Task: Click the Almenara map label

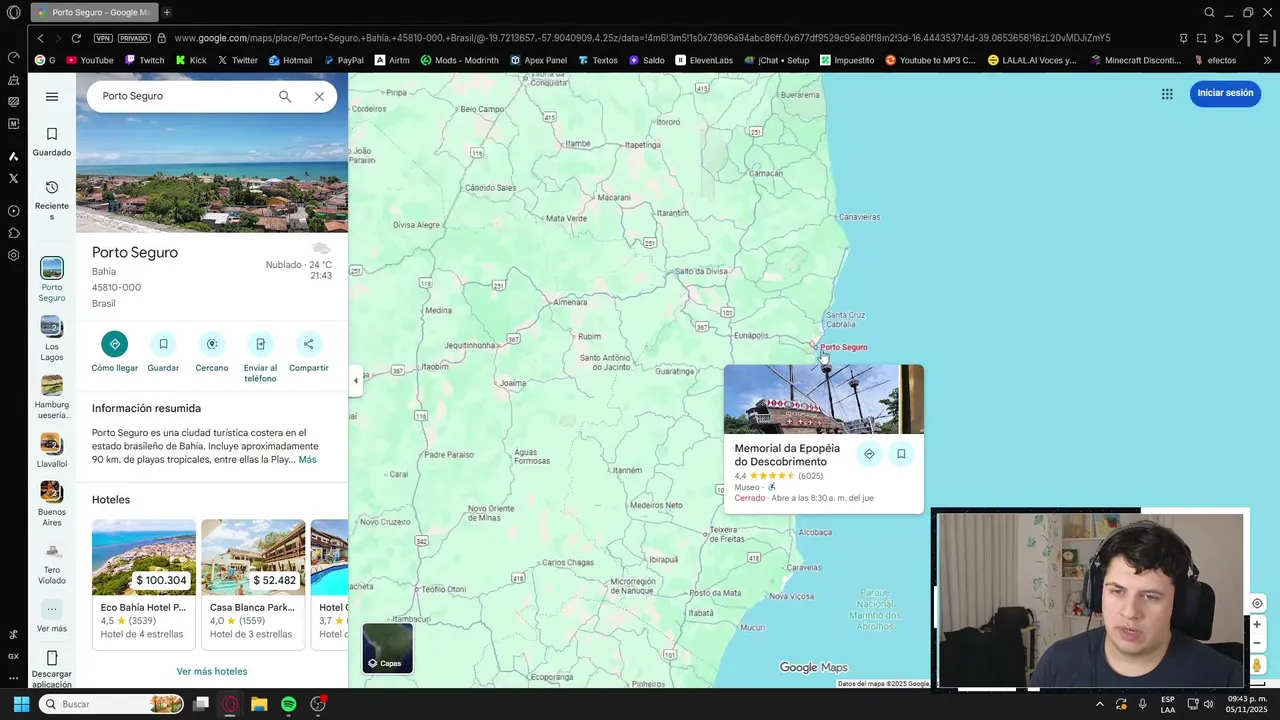Action: tap(571, 302)
